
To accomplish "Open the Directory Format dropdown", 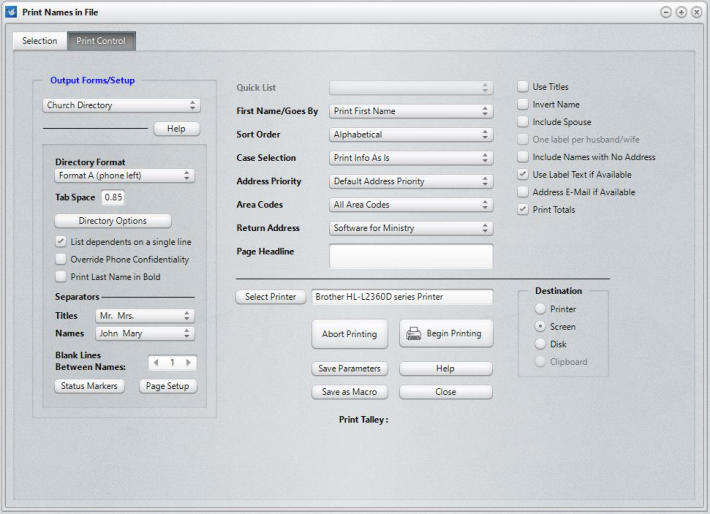I will tap(124, 175).
